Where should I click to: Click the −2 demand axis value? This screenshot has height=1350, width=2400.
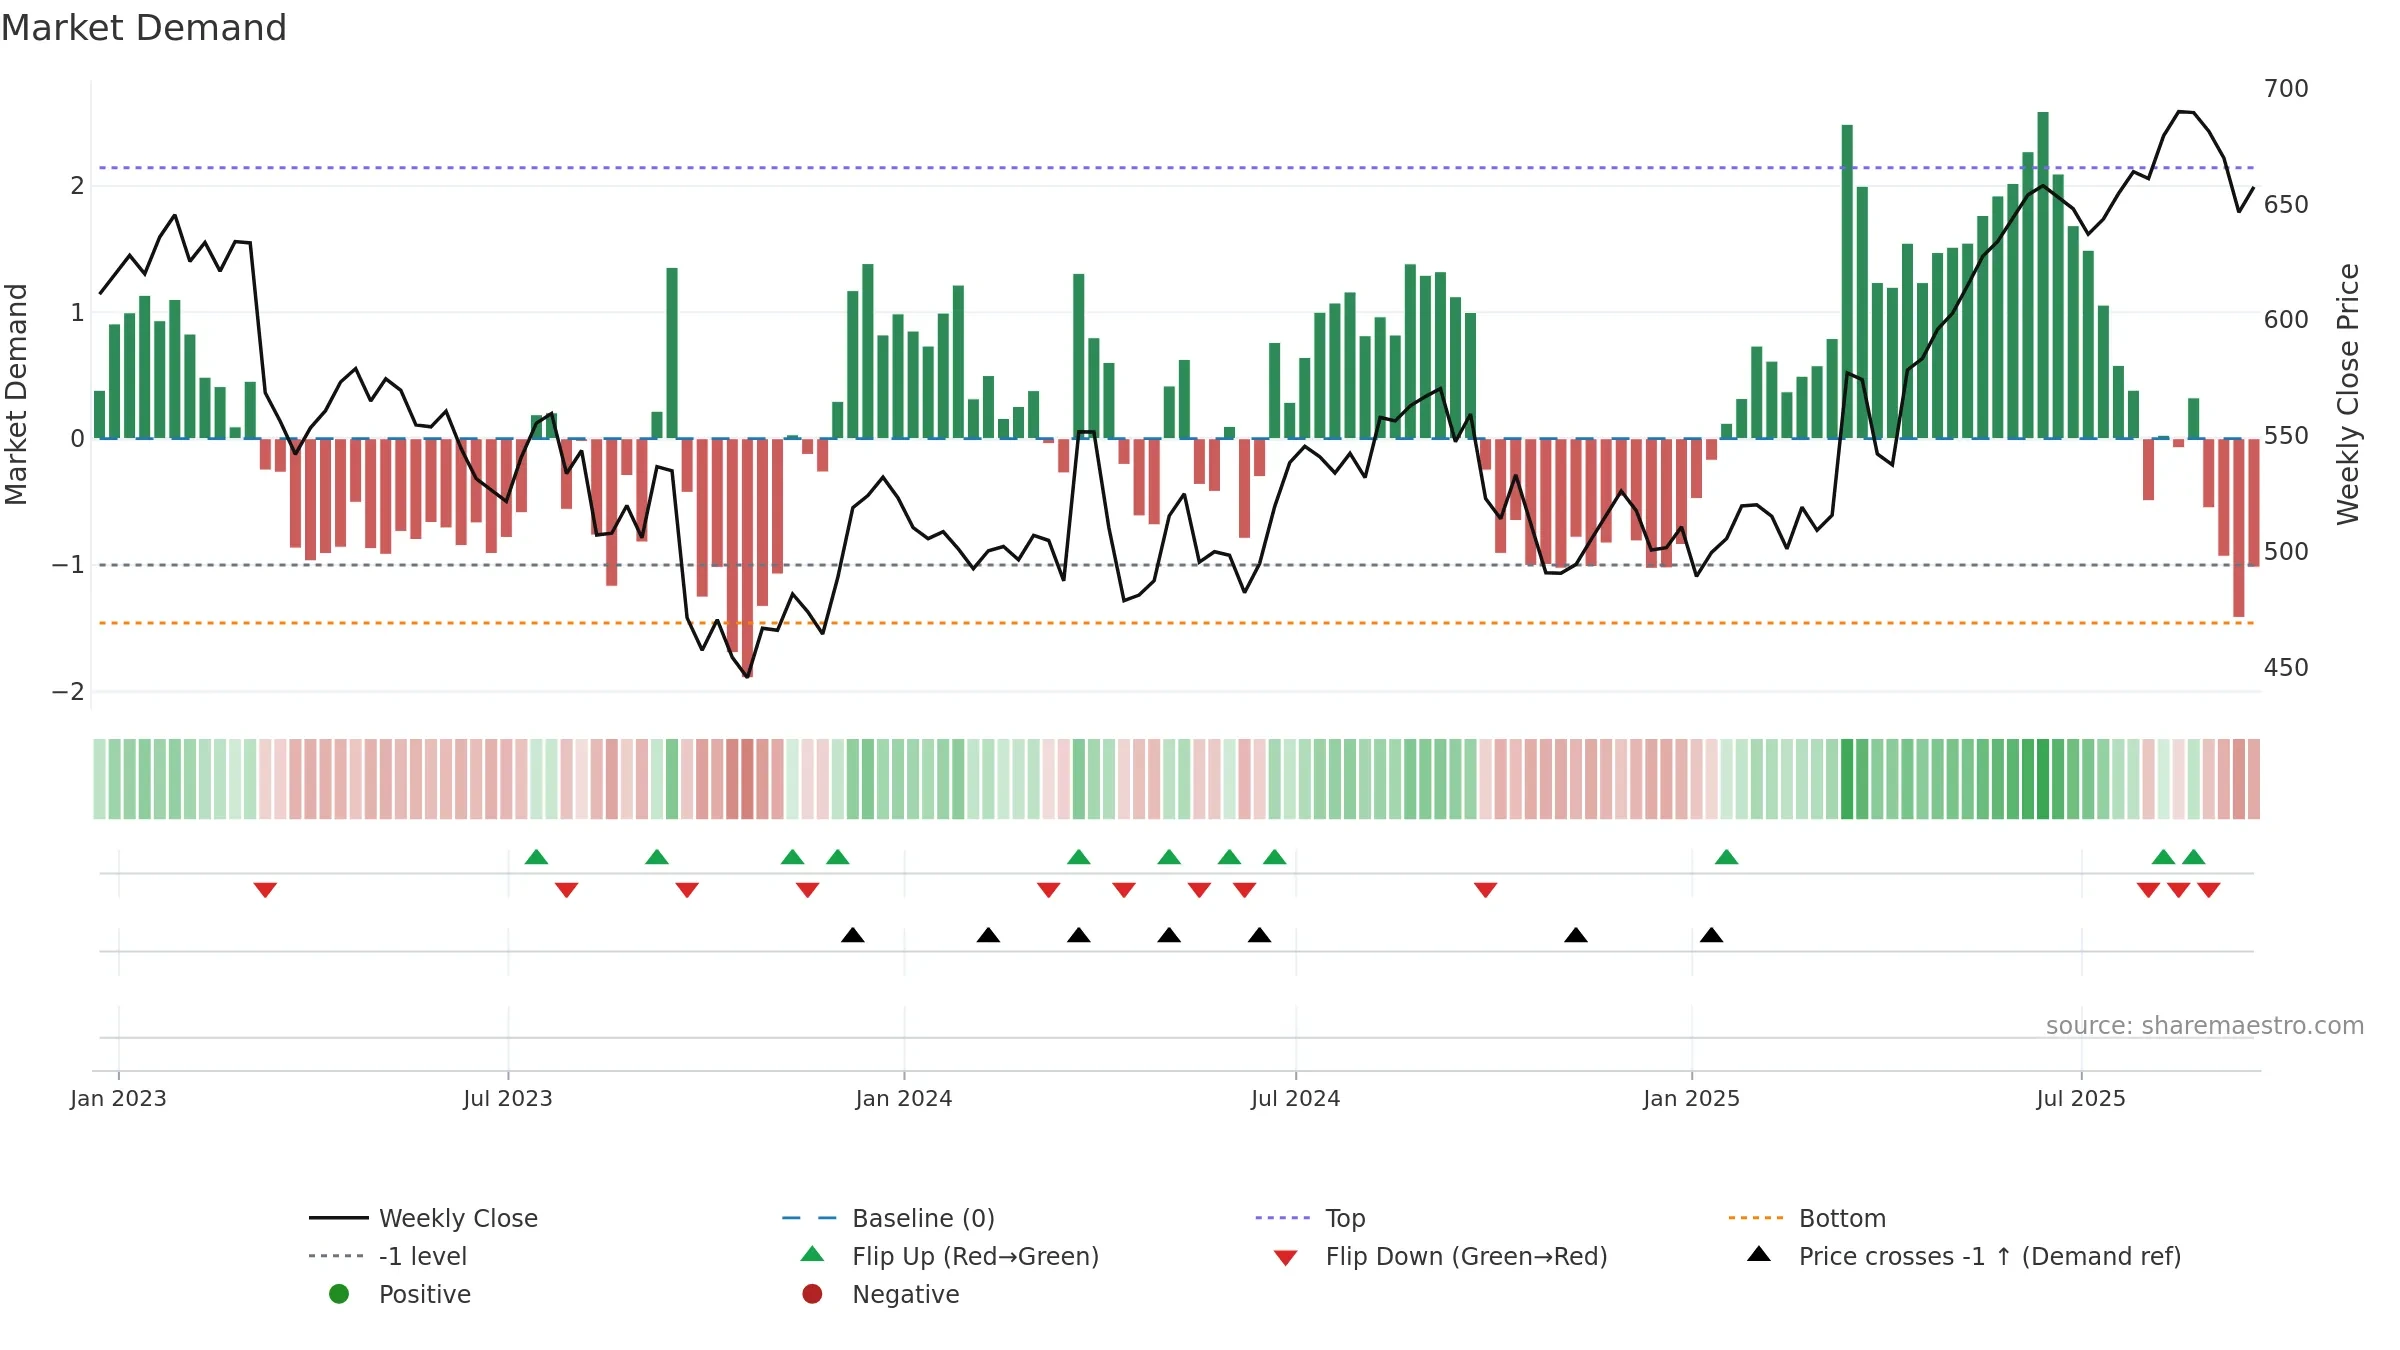point(68,692)
